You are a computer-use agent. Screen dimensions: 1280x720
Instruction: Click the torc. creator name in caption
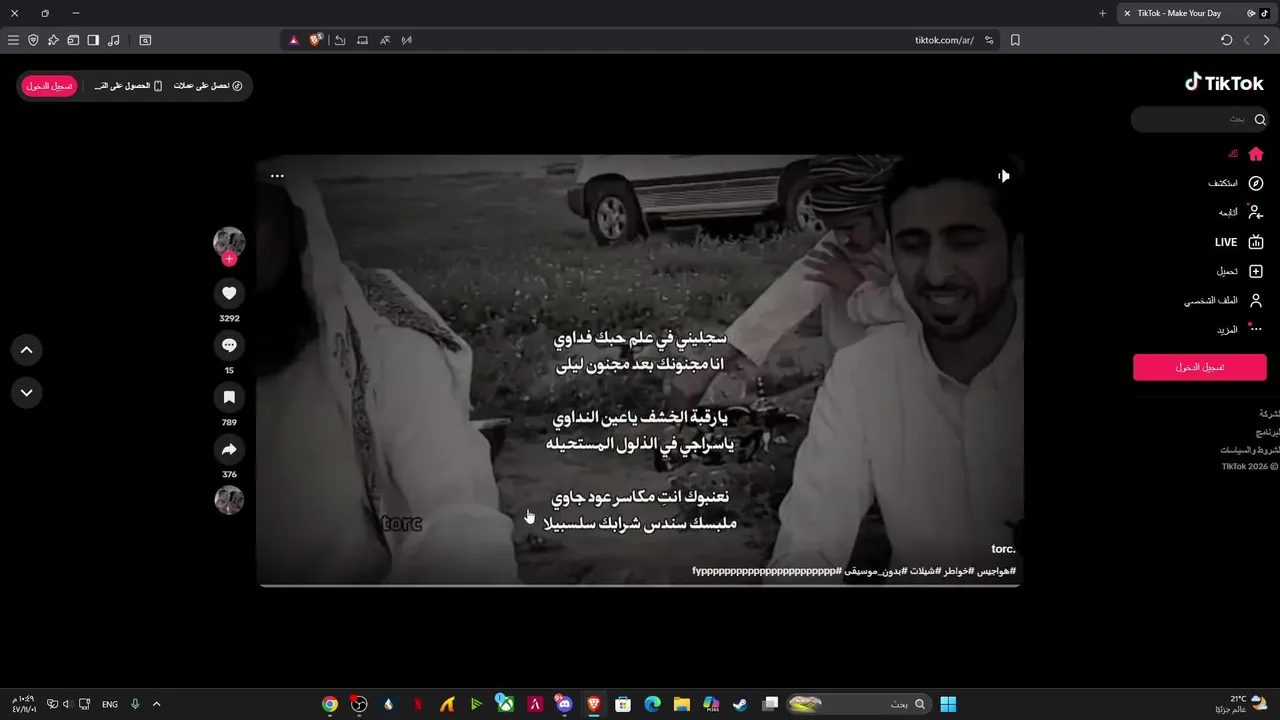pos(1003,549)
